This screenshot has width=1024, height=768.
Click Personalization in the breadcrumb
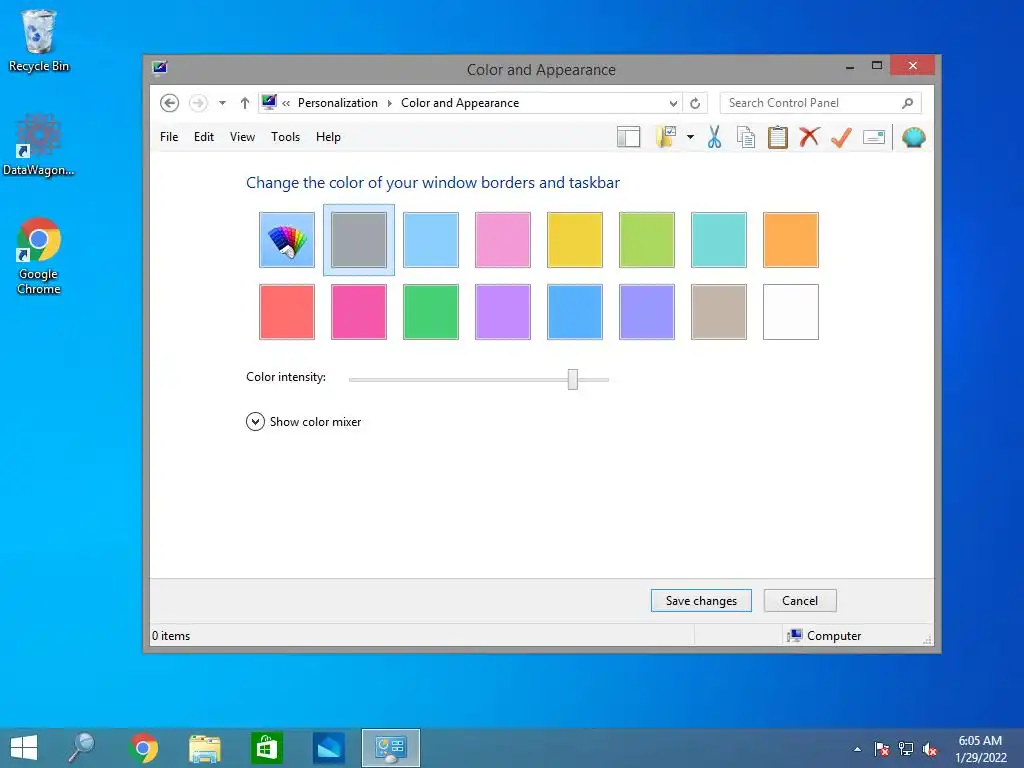tap(338, 103)
